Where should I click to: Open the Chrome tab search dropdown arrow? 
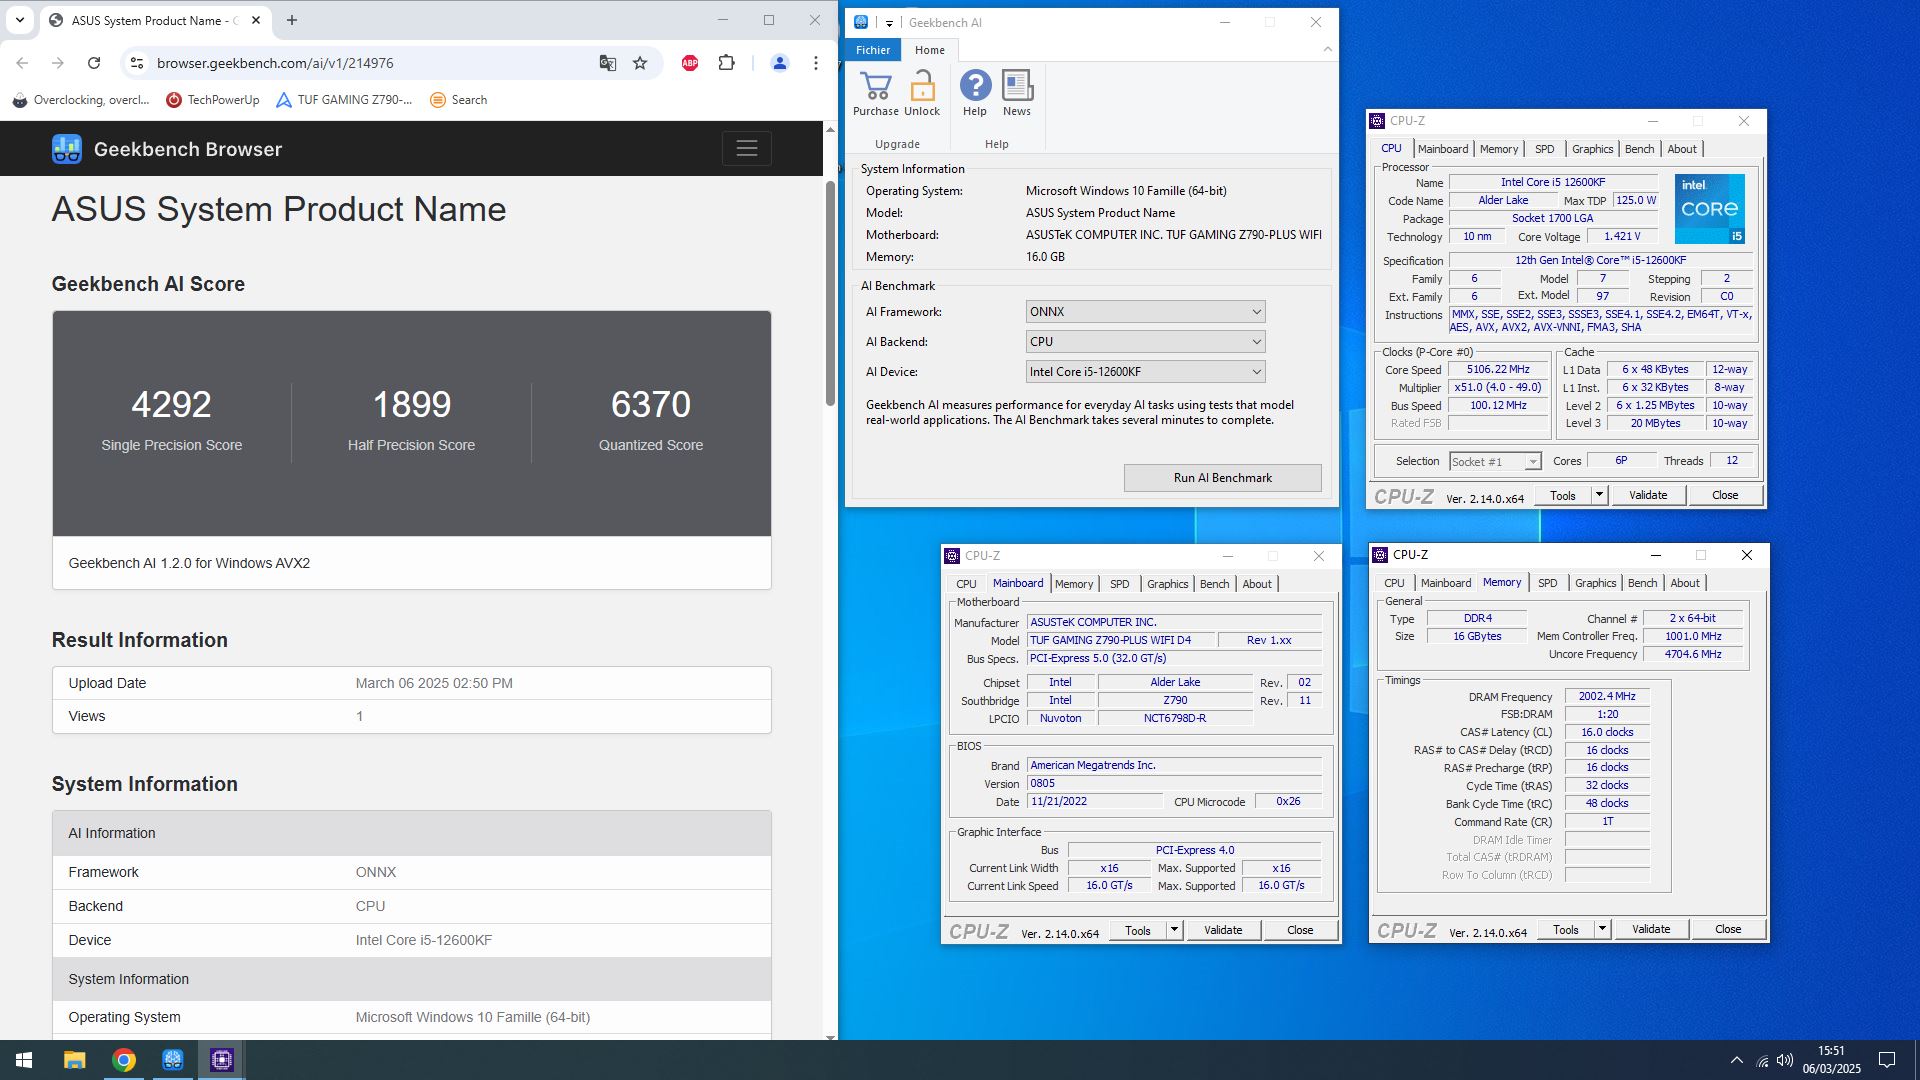[x=19, y=20]
